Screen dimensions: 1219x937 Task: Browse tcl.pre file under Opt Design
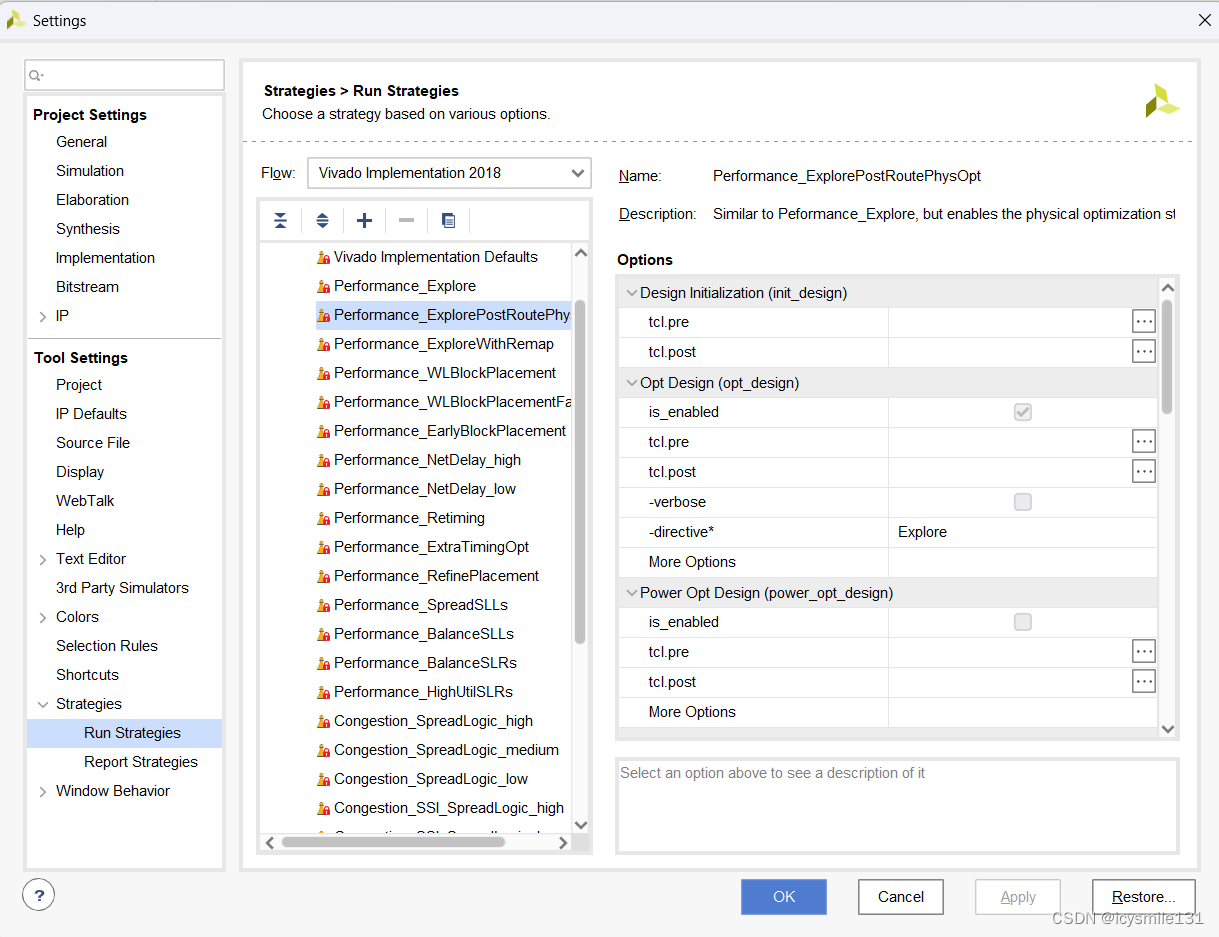click(1144, 442)
